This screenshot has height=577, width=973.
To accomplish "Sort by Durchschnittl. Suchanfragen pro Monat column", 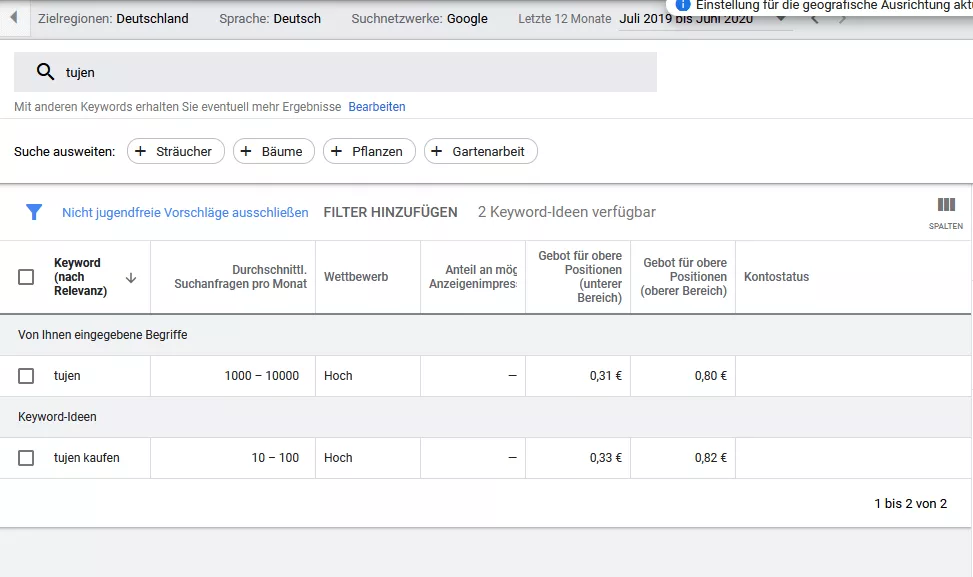I will click(240, 277).
